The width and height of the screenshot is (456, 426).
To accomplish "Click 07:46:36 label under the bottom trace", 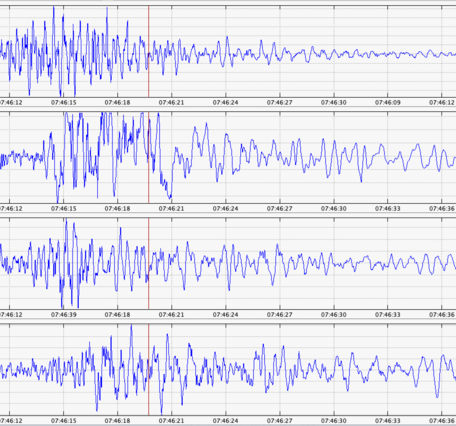I will tap(442, 421).
